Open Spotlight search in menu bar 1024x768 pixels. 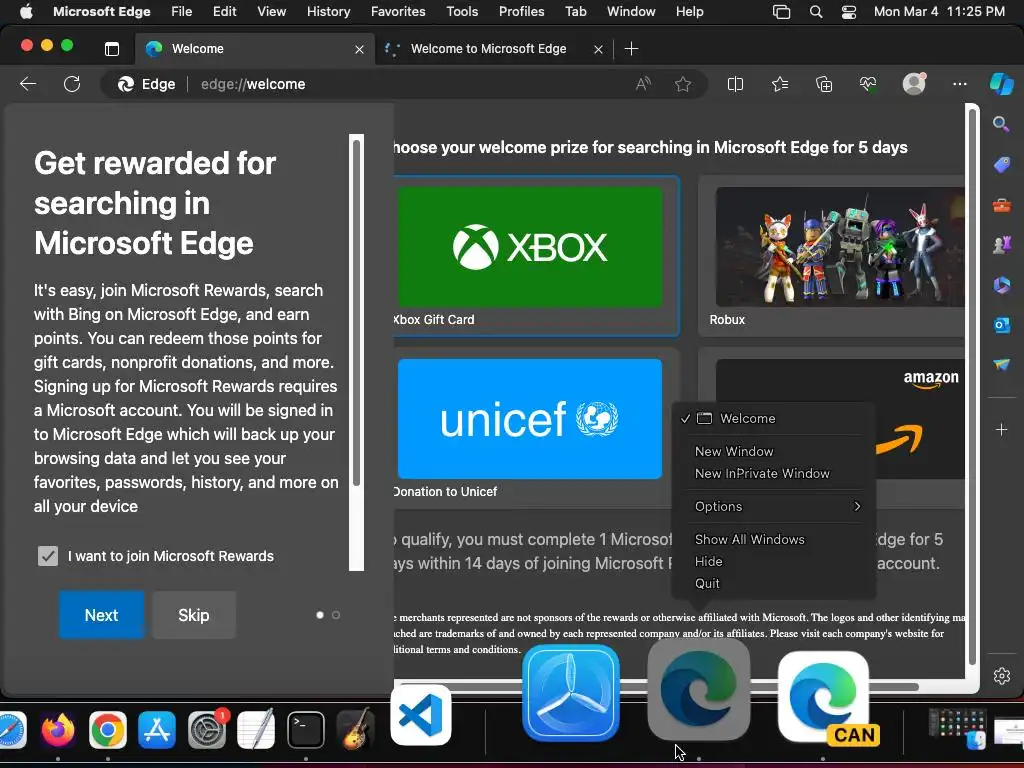pos(816,12)
